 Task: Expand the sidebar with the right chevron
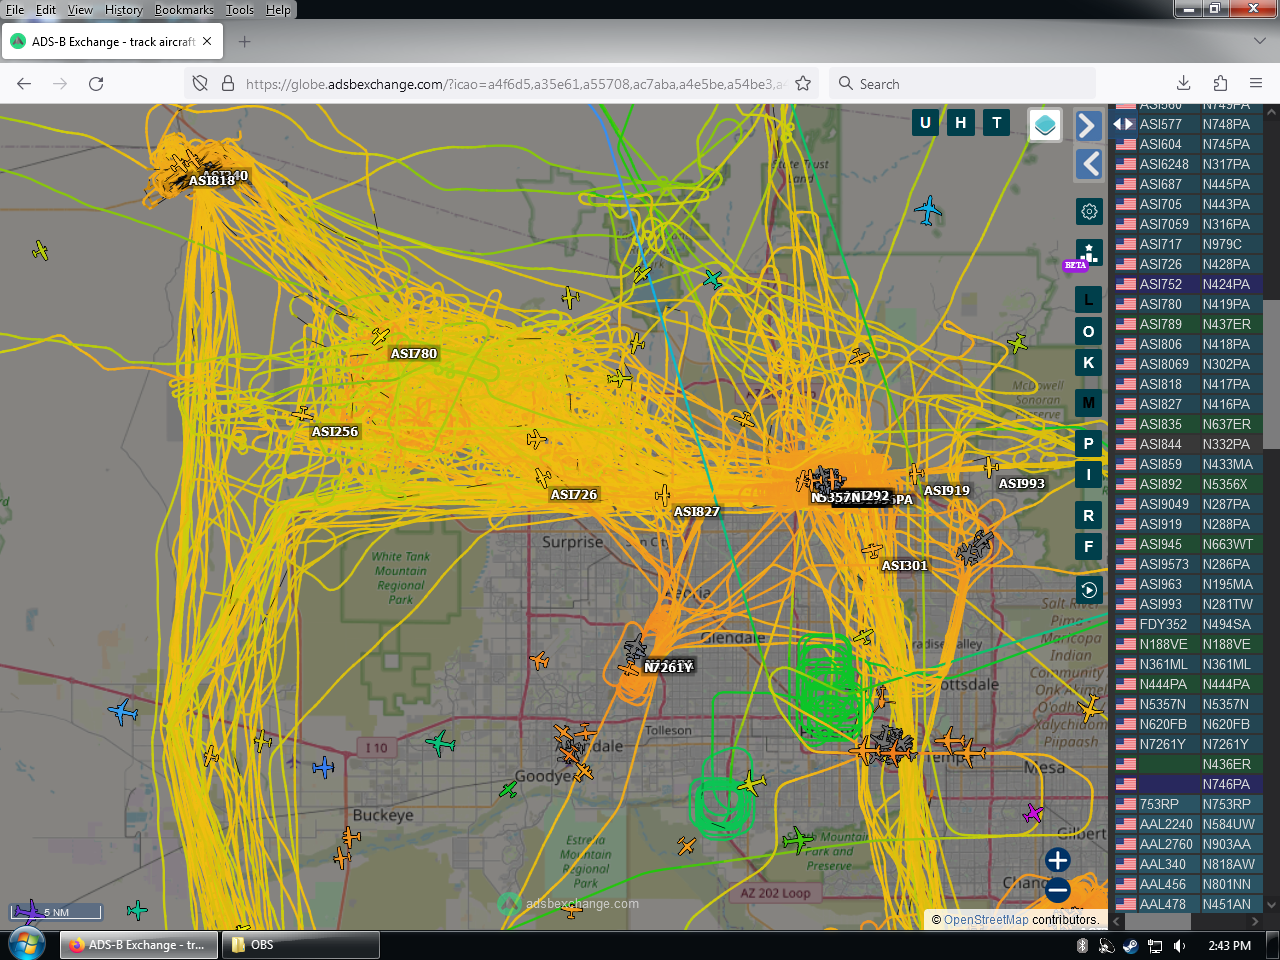pos(1089,125)
